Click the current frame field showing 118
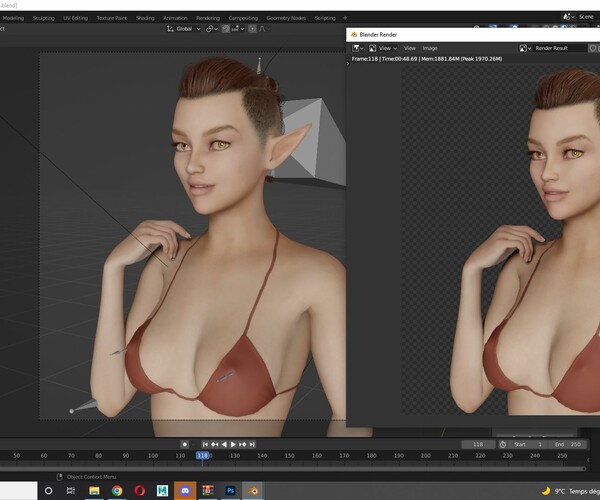The height and width of the screenshot is (500, 600). [x=478, y=445]
